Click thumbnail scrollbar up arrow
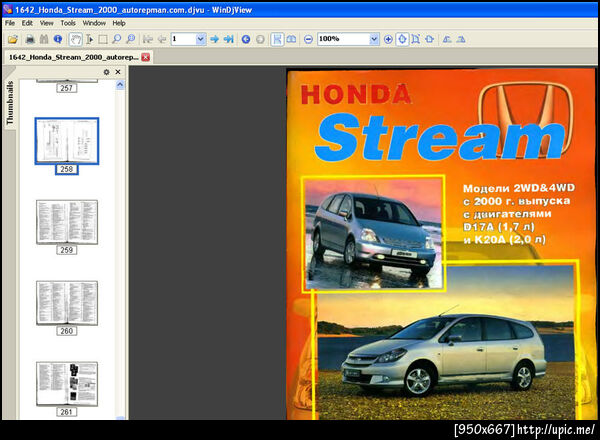 120,85
